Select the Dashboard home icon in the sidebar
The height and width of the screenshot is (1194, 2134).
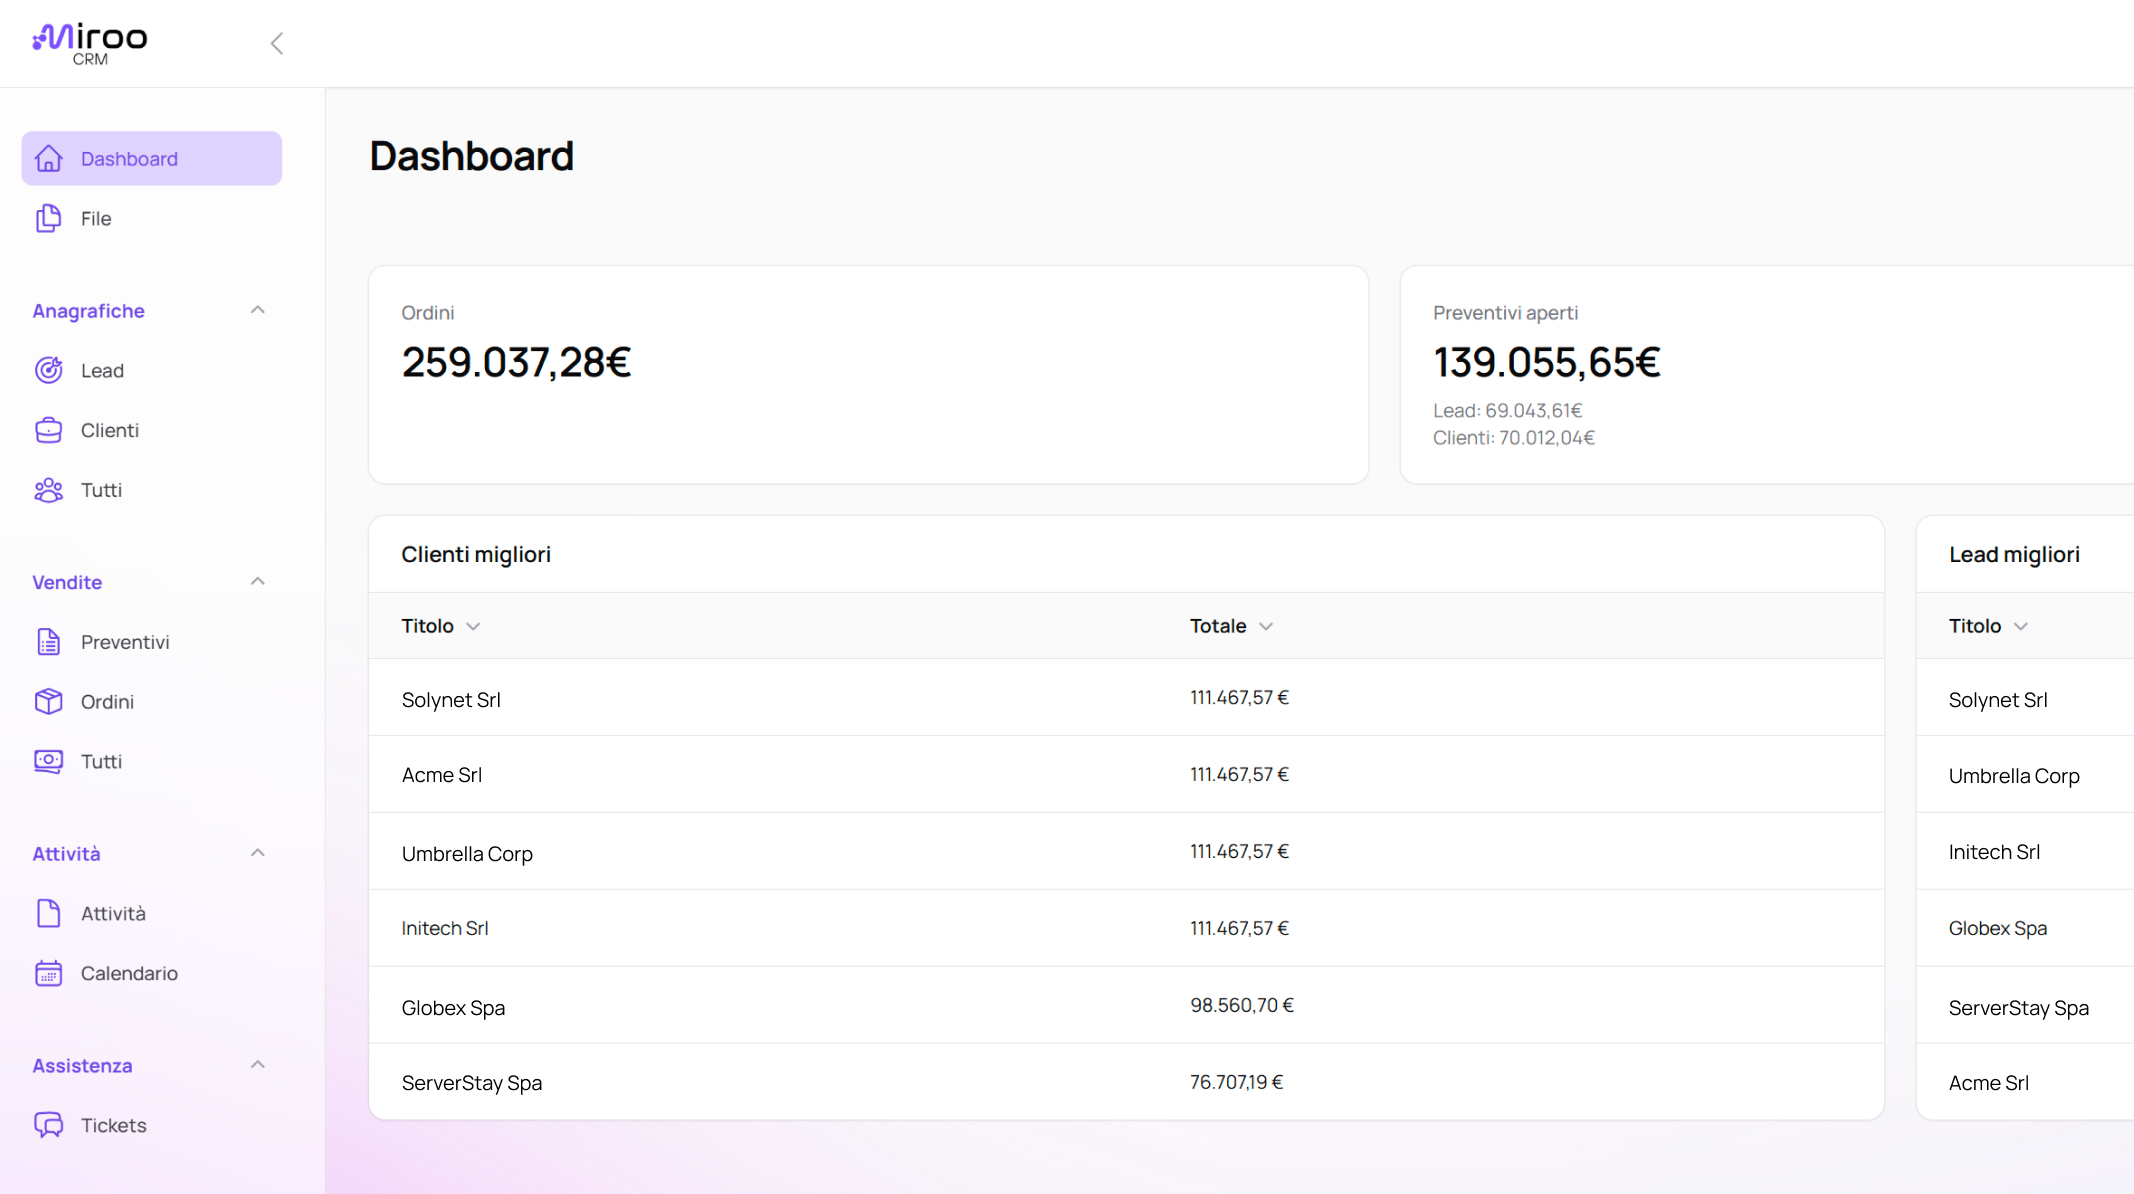coord(48,158)
